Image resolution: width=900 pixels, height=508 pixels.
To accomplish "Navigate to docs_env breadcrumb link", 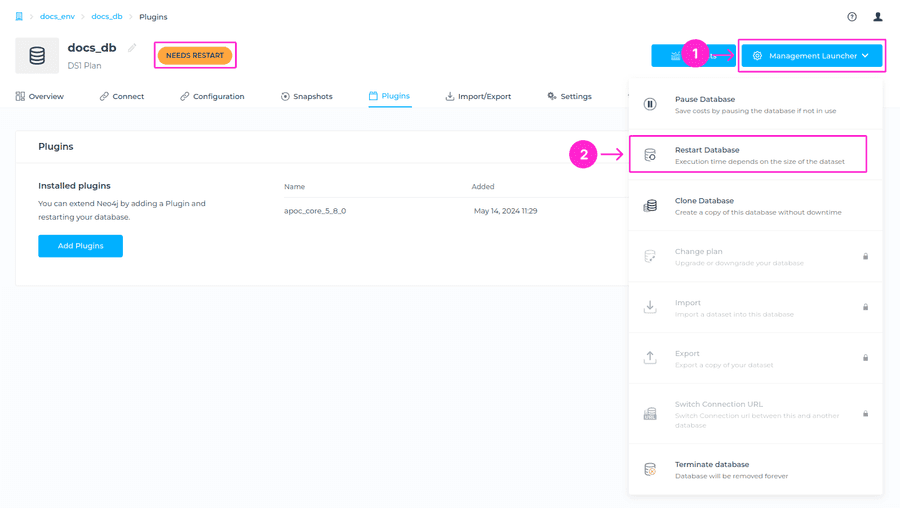I will coord(57,17).
